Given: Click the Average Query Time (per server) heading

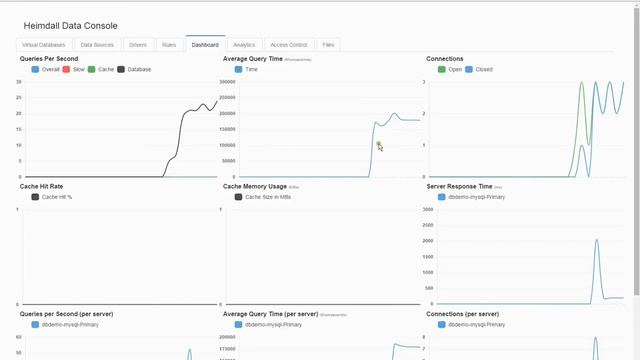Looking at the screenshot, I should [271, 314].
